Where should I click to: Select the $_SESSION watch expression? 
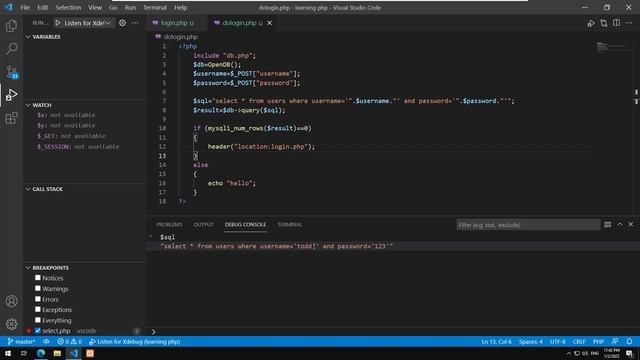pyautogui.click(x=78, y=147)
